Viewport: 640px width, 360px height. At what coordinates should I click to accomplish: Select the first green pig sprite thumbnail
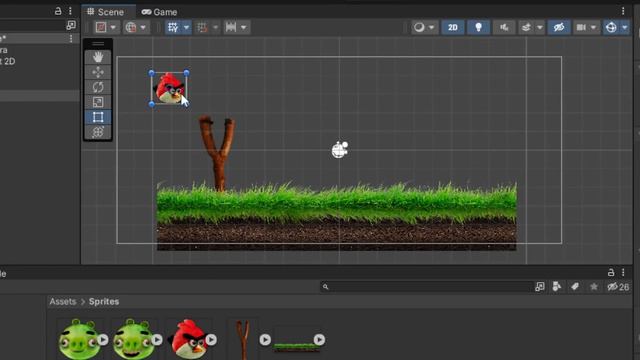(x=80, y=340)
